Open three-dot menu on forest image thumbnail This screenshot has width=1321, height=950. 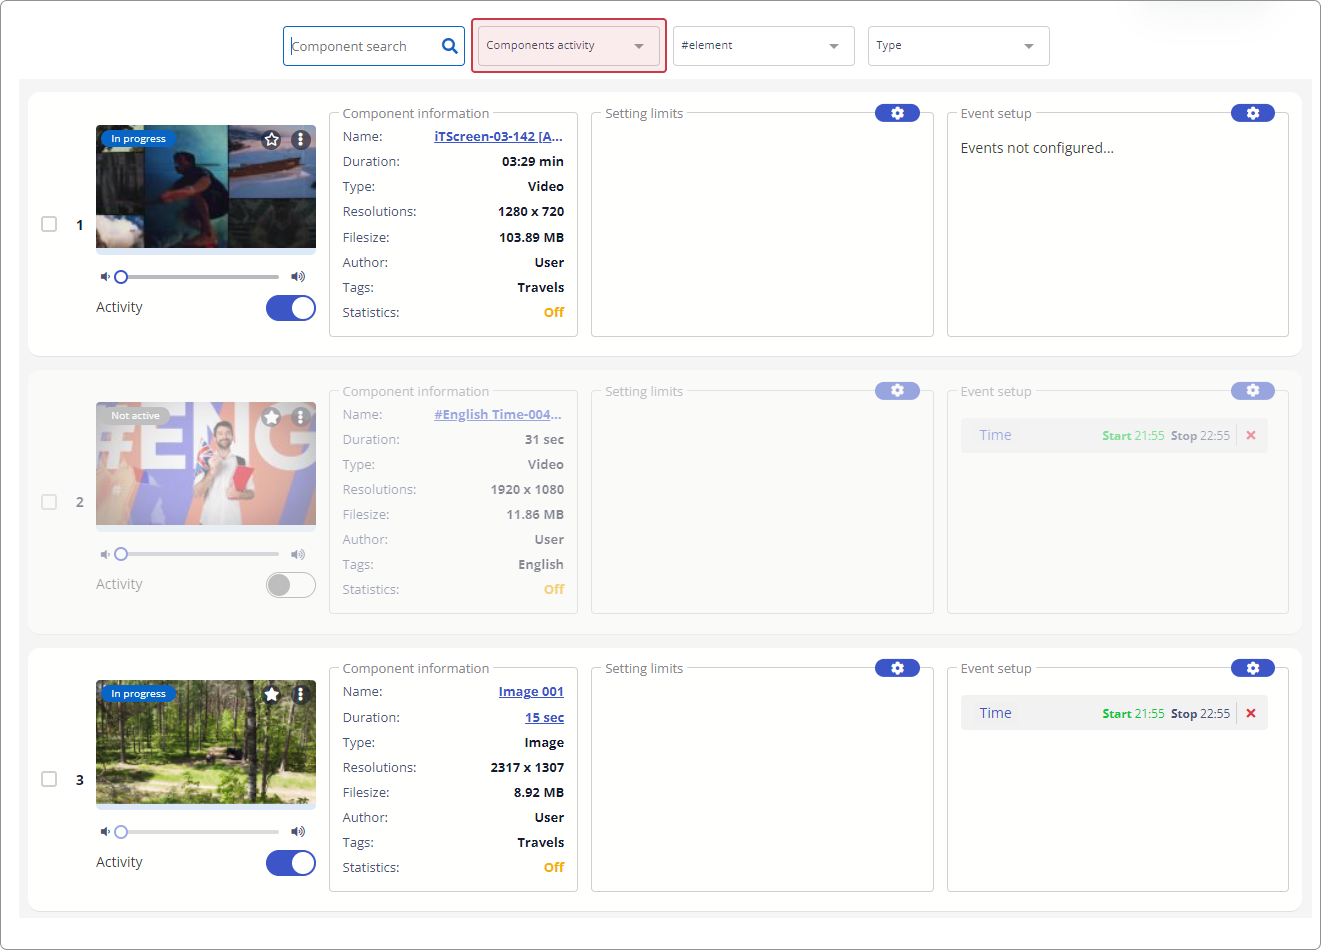pos(300,694)
